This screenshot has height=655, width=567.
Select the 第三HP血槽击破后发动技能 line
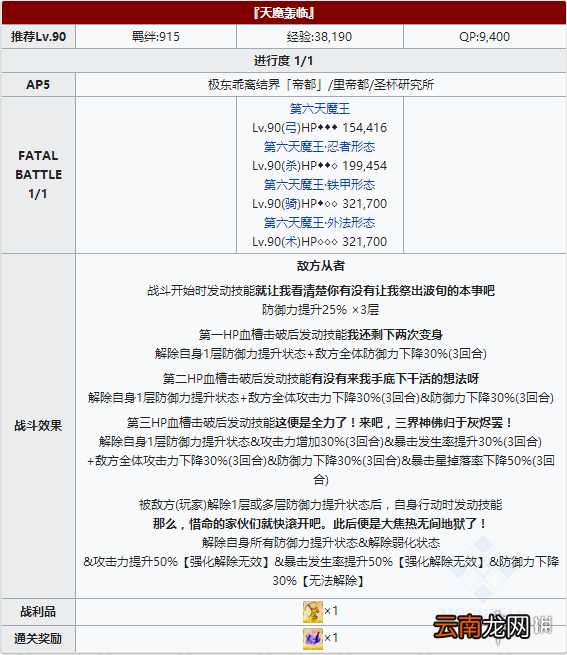click(321, 423)
